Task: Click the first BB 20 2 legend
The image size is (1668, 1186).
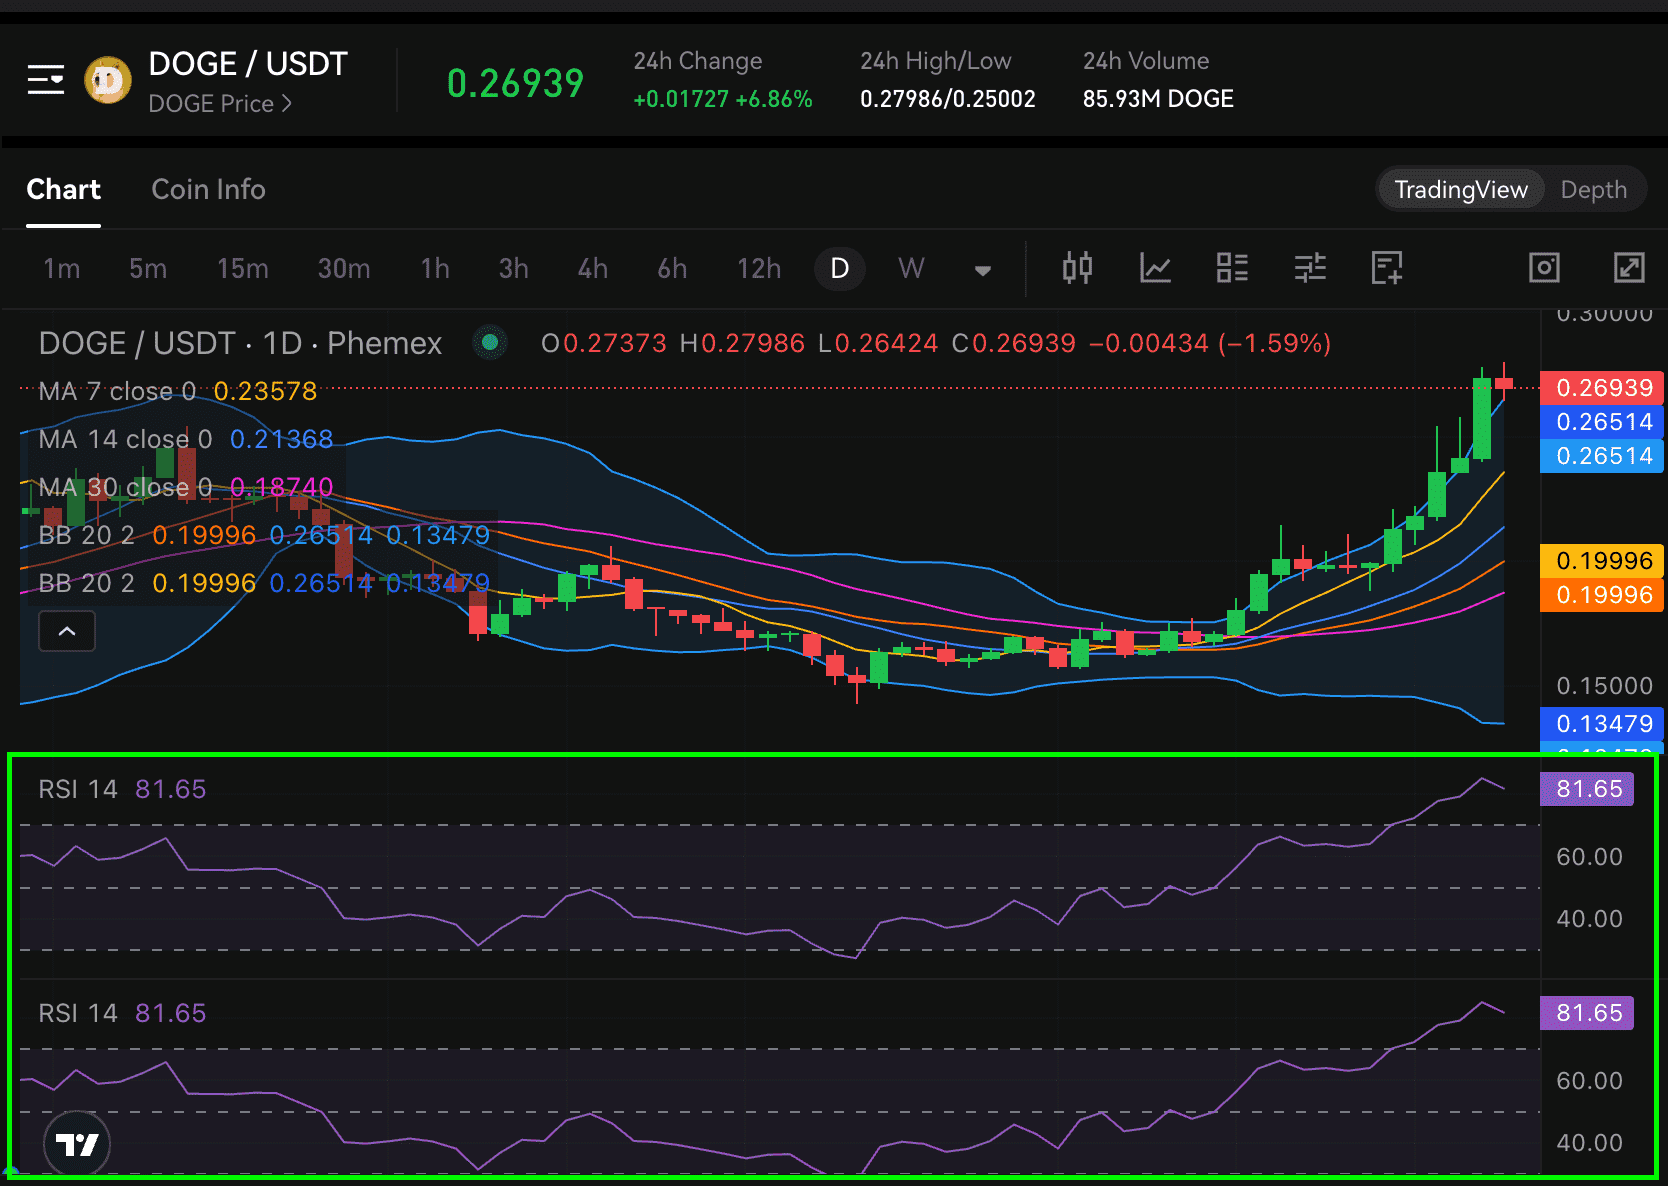Action: pyautogui.click(x=264, y=535)
